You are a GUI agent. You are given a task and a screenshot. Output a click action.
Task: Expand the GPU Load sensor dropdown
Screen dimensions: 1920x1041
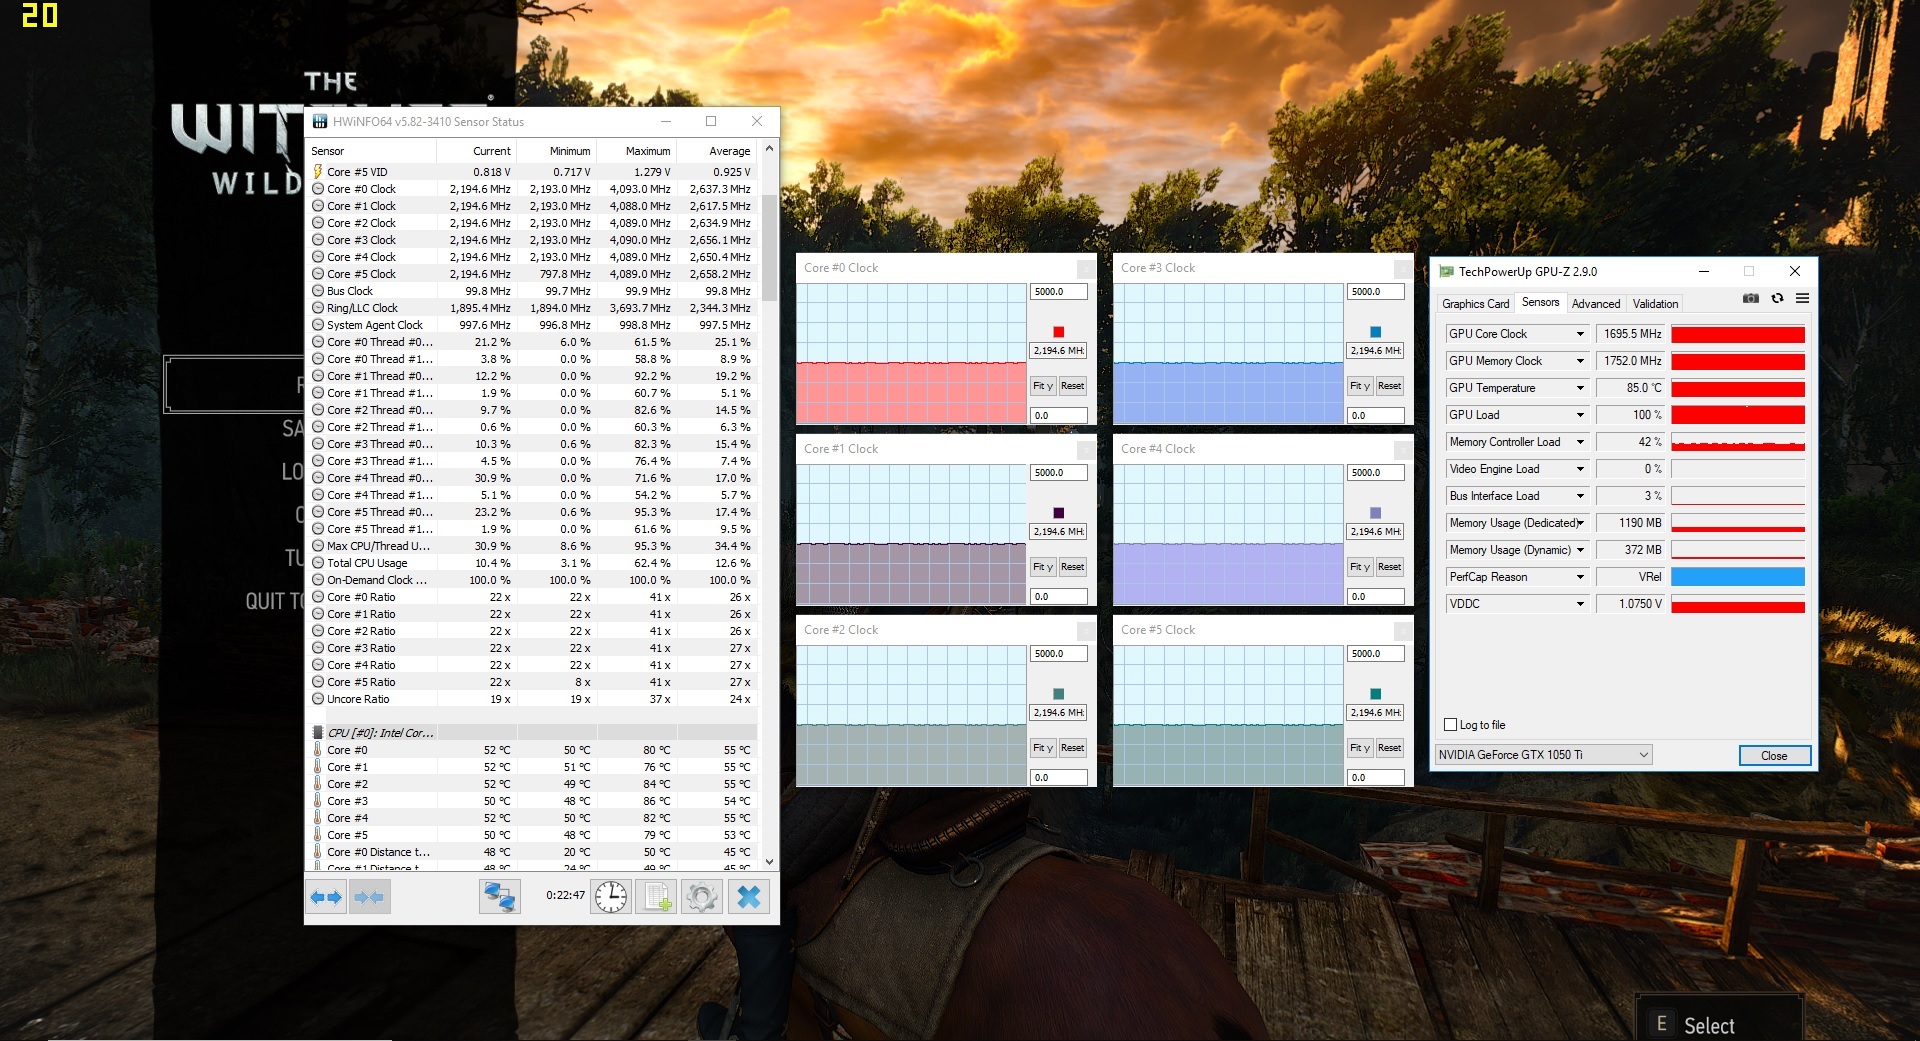(1580, 415)
